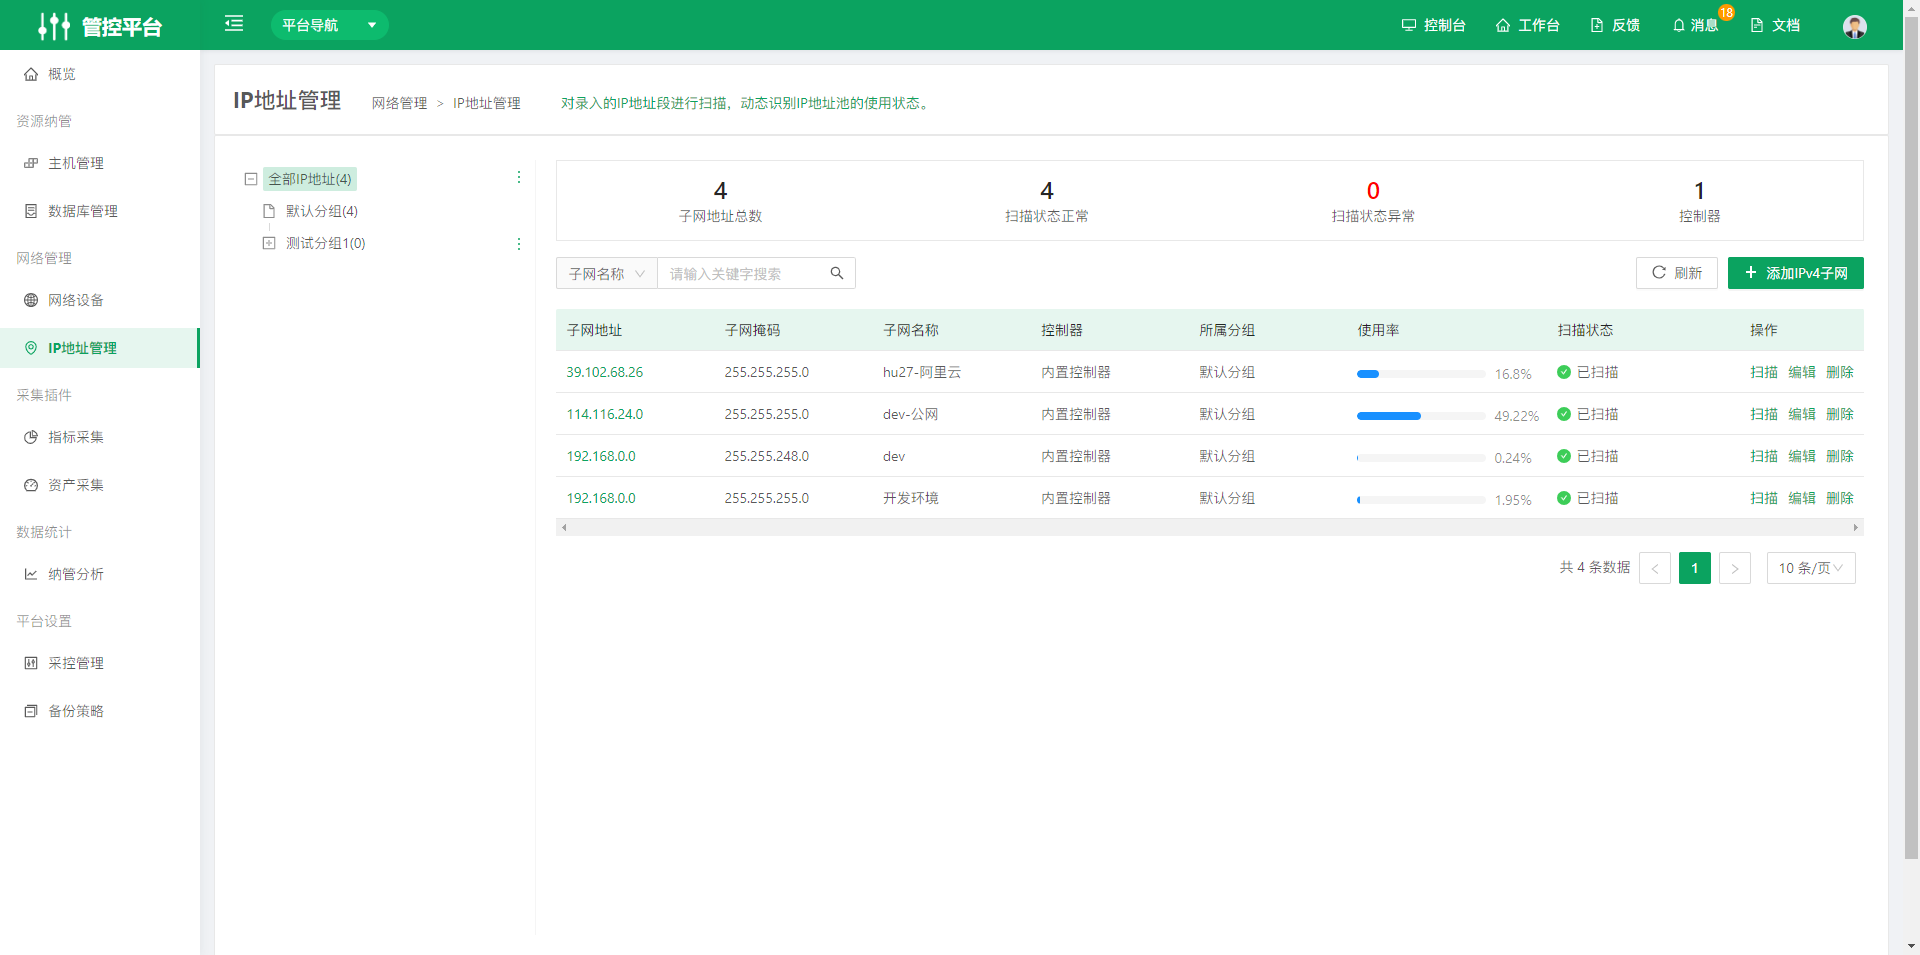Click the user avatar icon

[1855, 26]
